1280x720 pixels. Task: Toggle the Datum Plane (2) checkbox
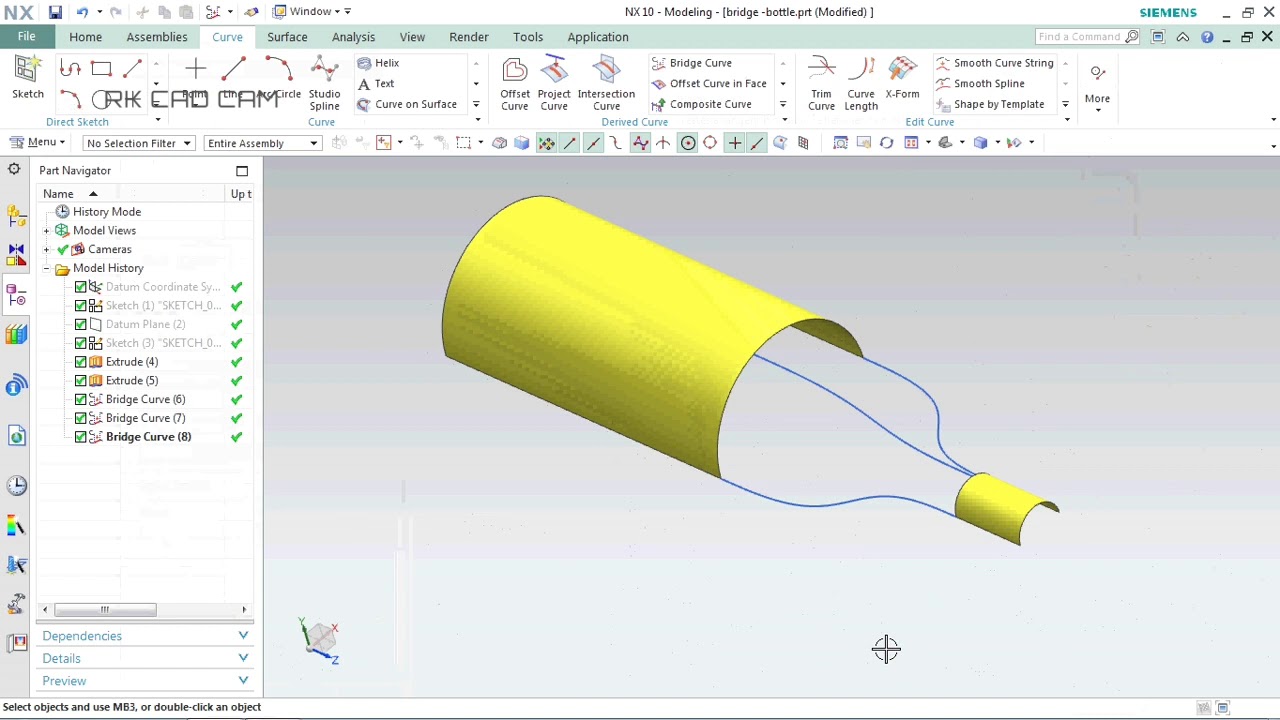(x=81, y=325)
